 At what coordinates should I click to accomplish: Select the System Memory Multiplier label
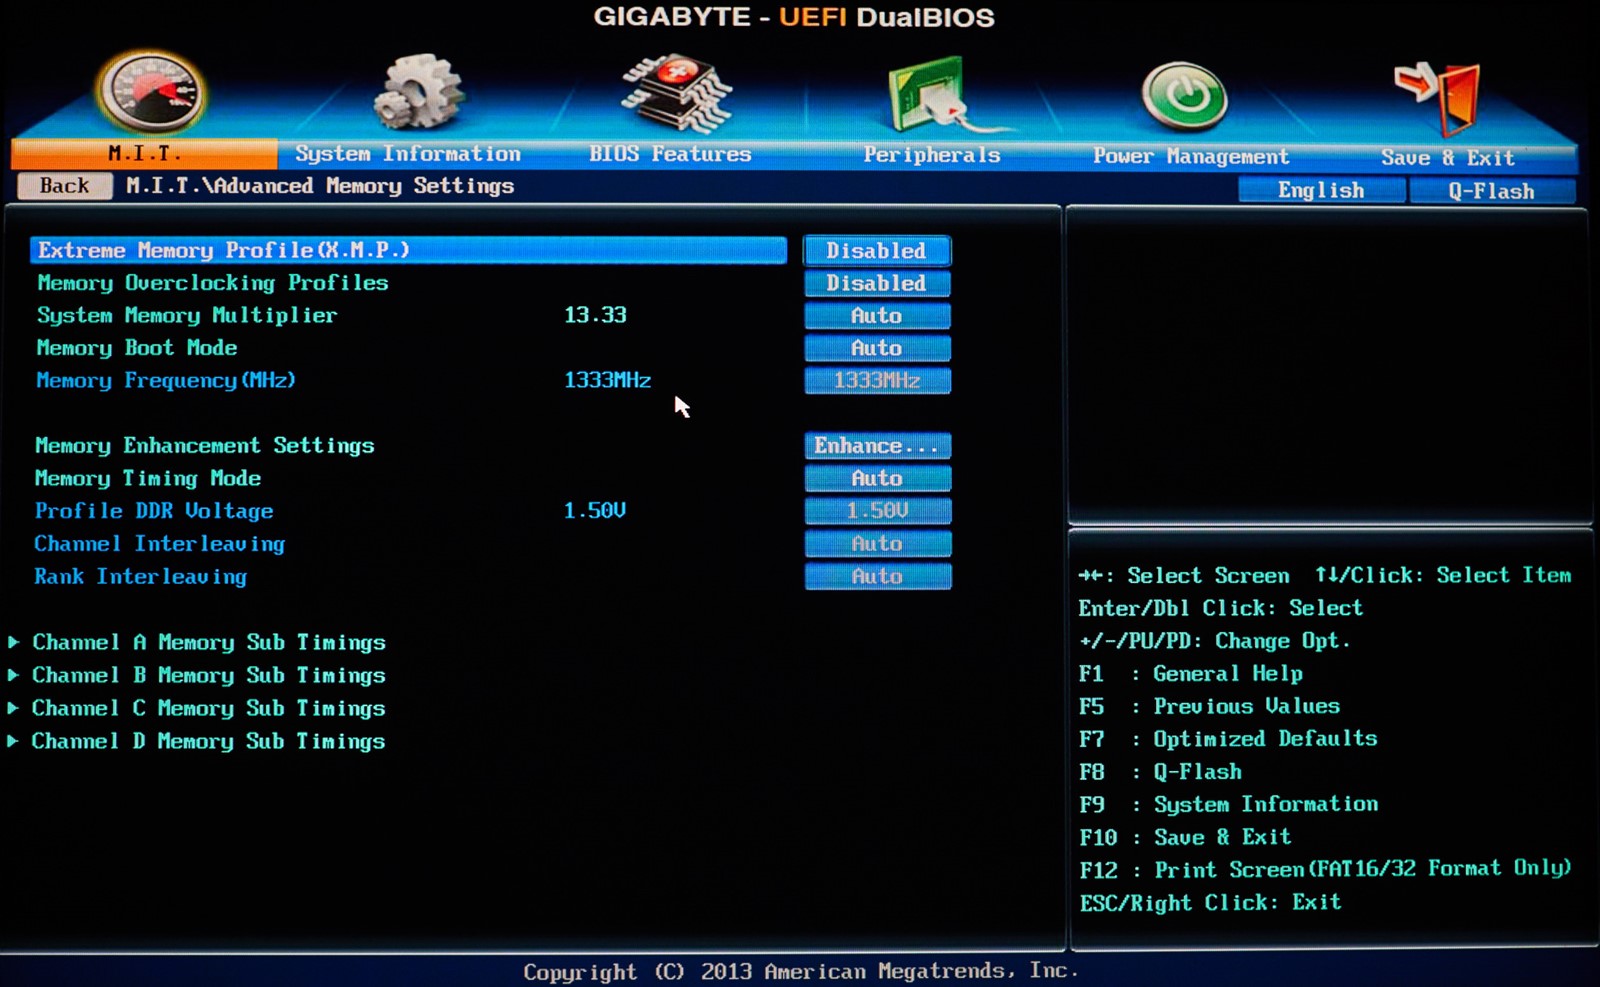[x=187, y=316]
